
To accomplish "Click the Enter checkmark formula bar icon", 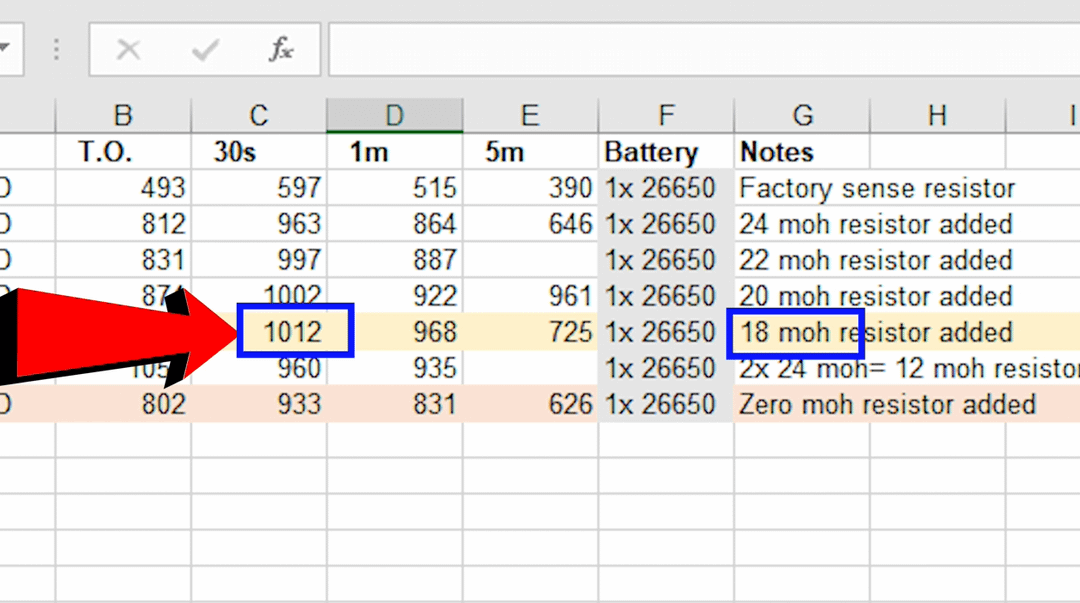I will coord(205,50).
